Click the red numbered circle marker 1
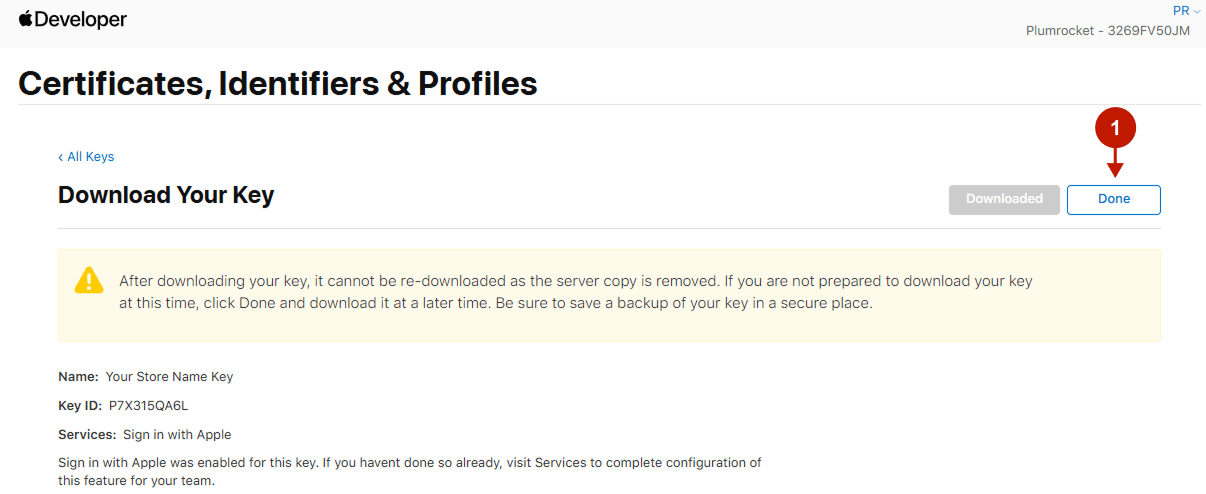The height and width of the screenshot is (494, 1206). tap(1115, 127)
